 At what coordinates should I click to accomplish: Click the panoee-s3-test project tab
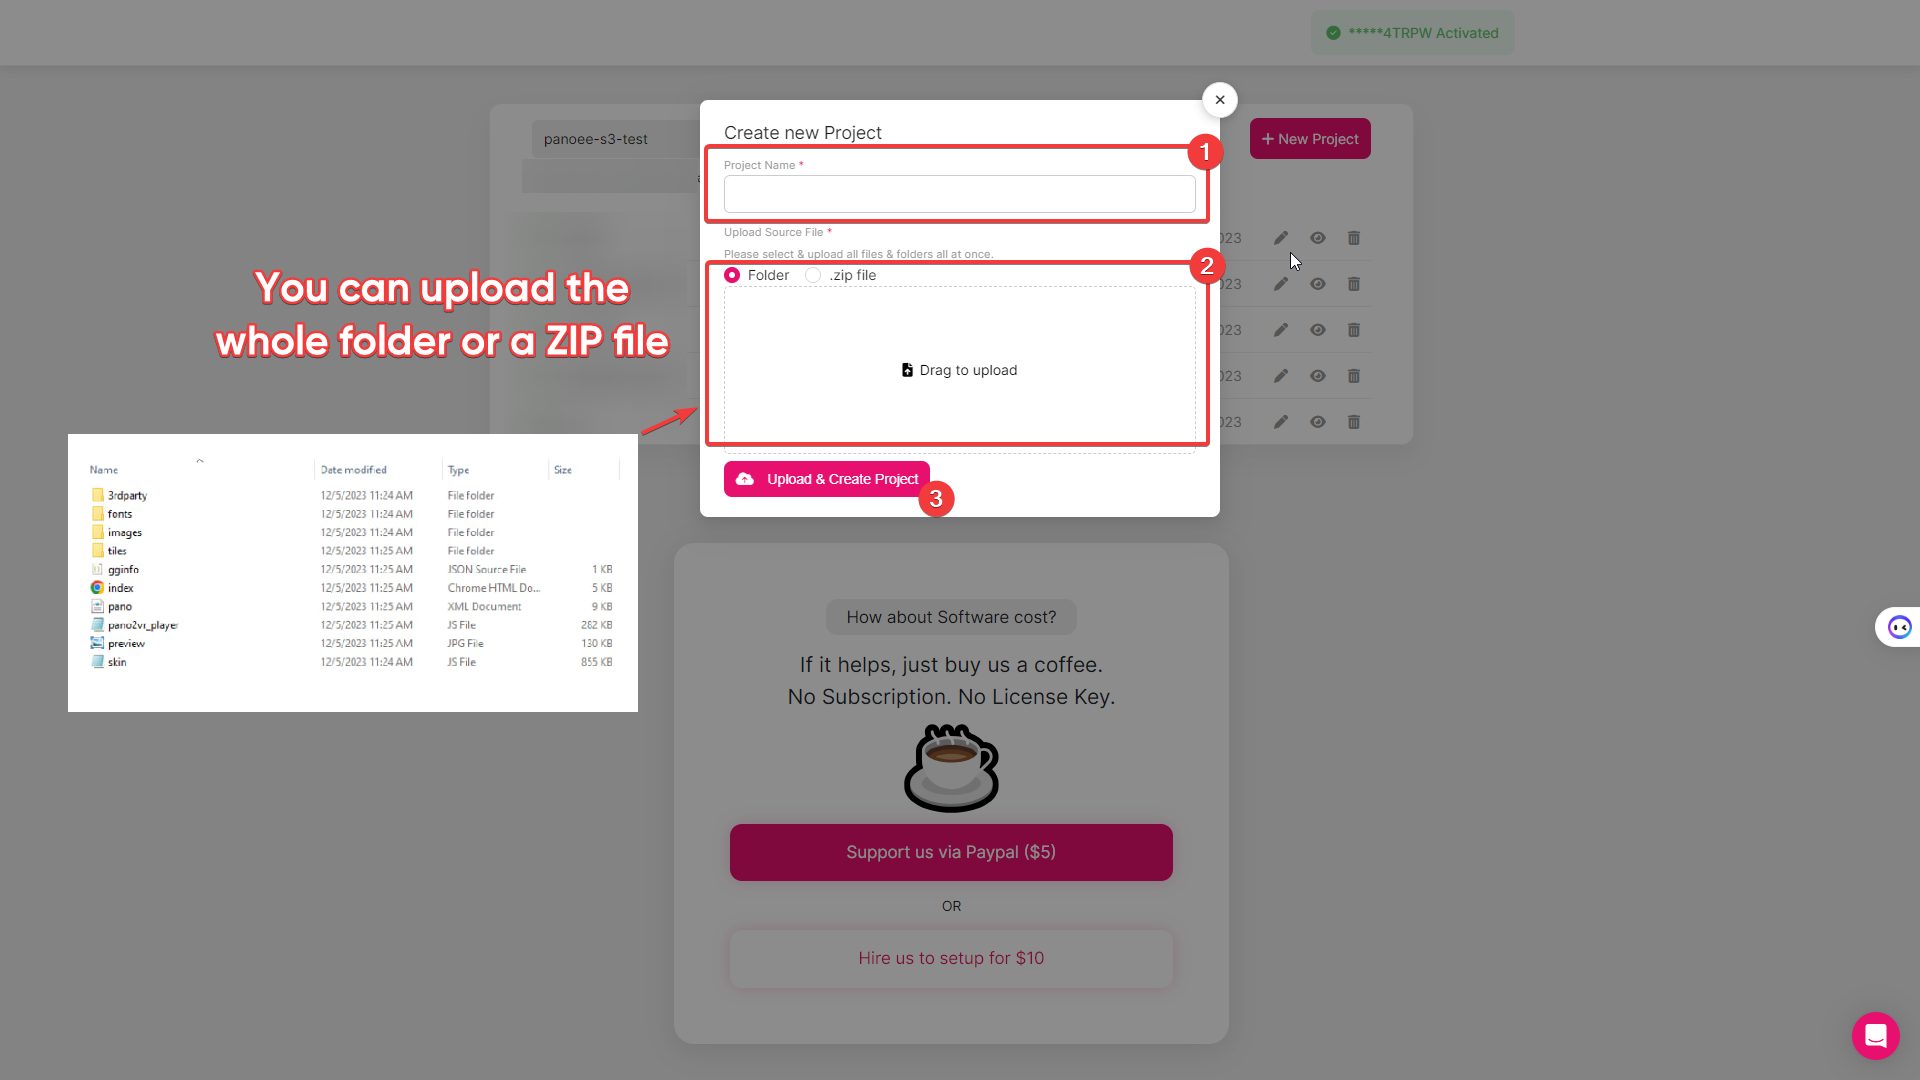click(x=596, y=137)
